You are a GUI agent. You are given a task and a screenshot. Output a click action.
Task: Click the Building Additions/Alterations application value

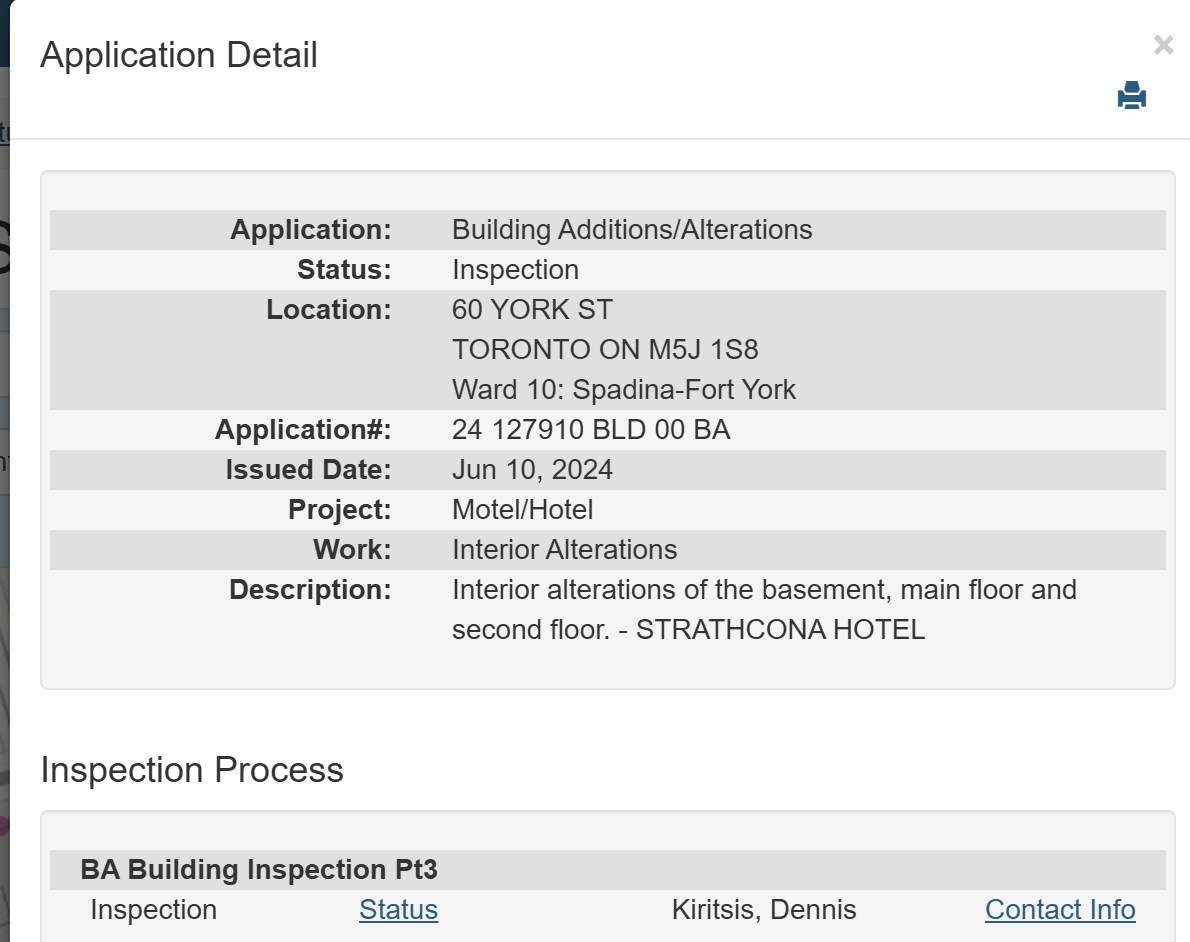tap(632, 230)
